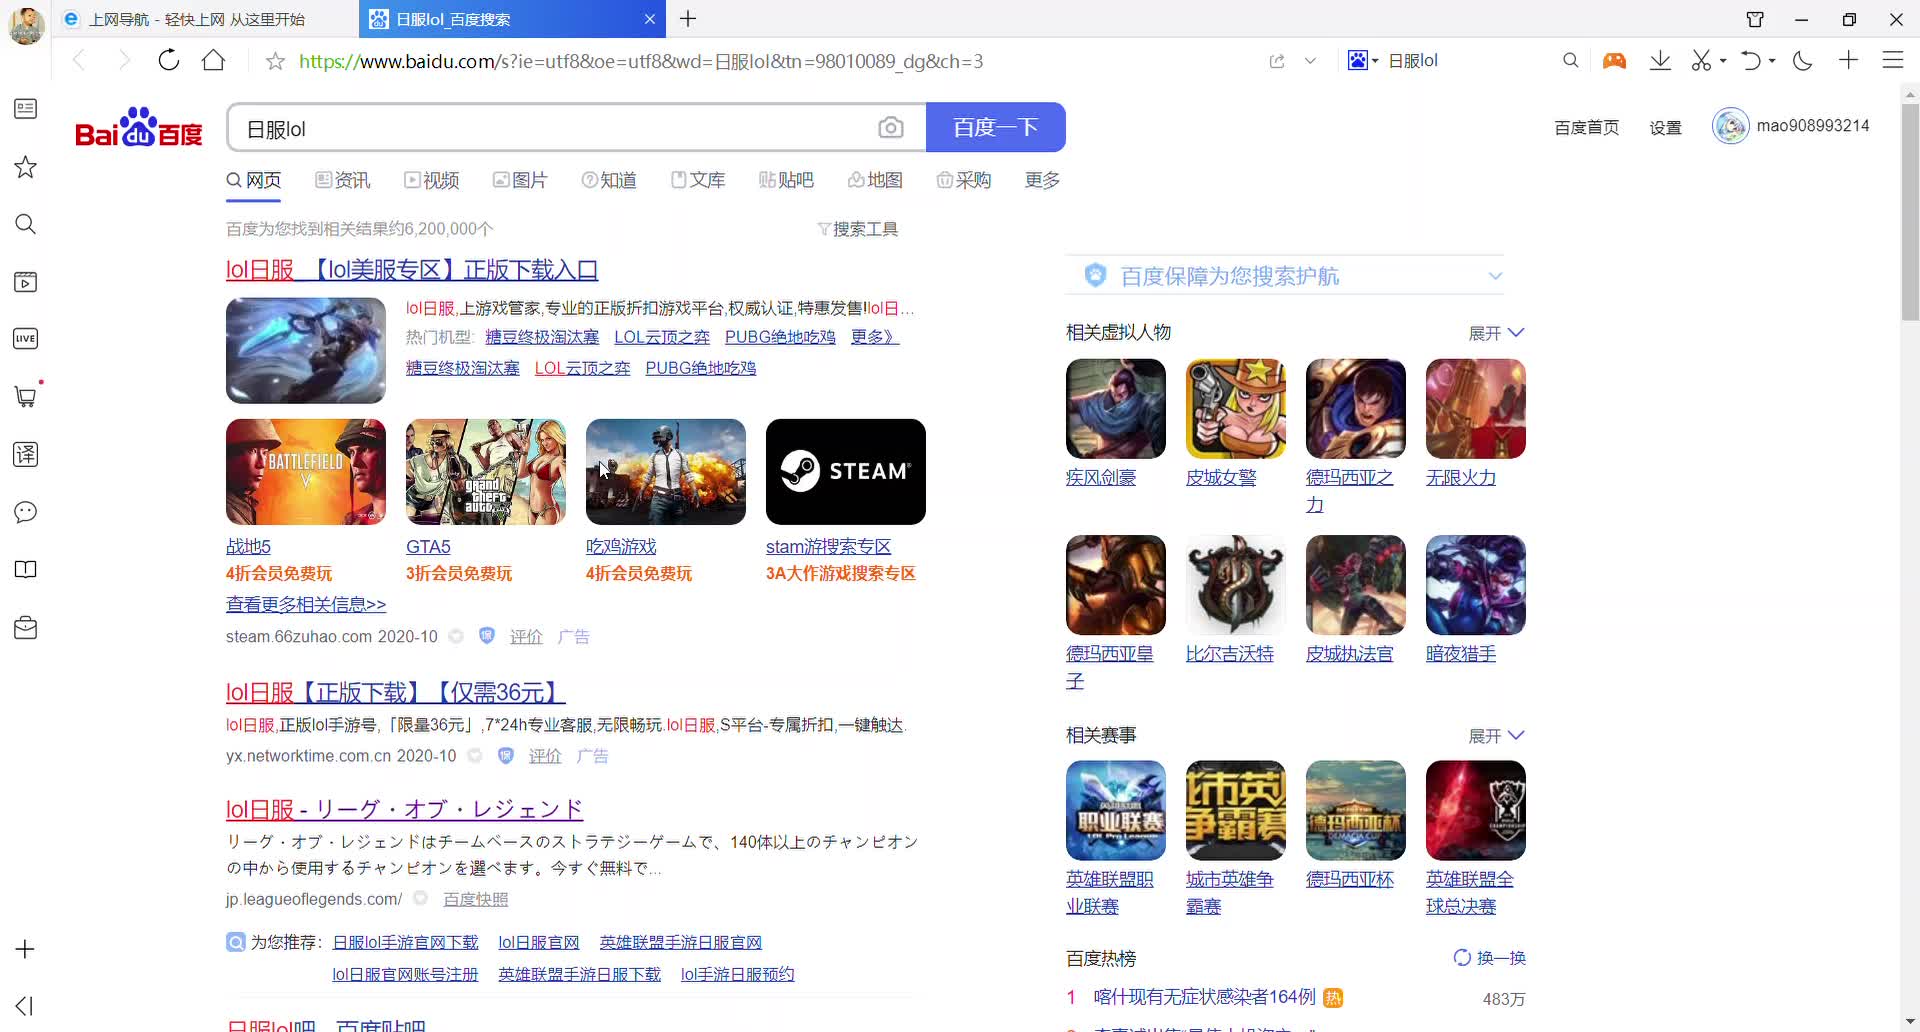1920x1032 pixels.
Task: Click 查看更多相关信息>> link
Action: pyautogui.click(x=306, y=605)
